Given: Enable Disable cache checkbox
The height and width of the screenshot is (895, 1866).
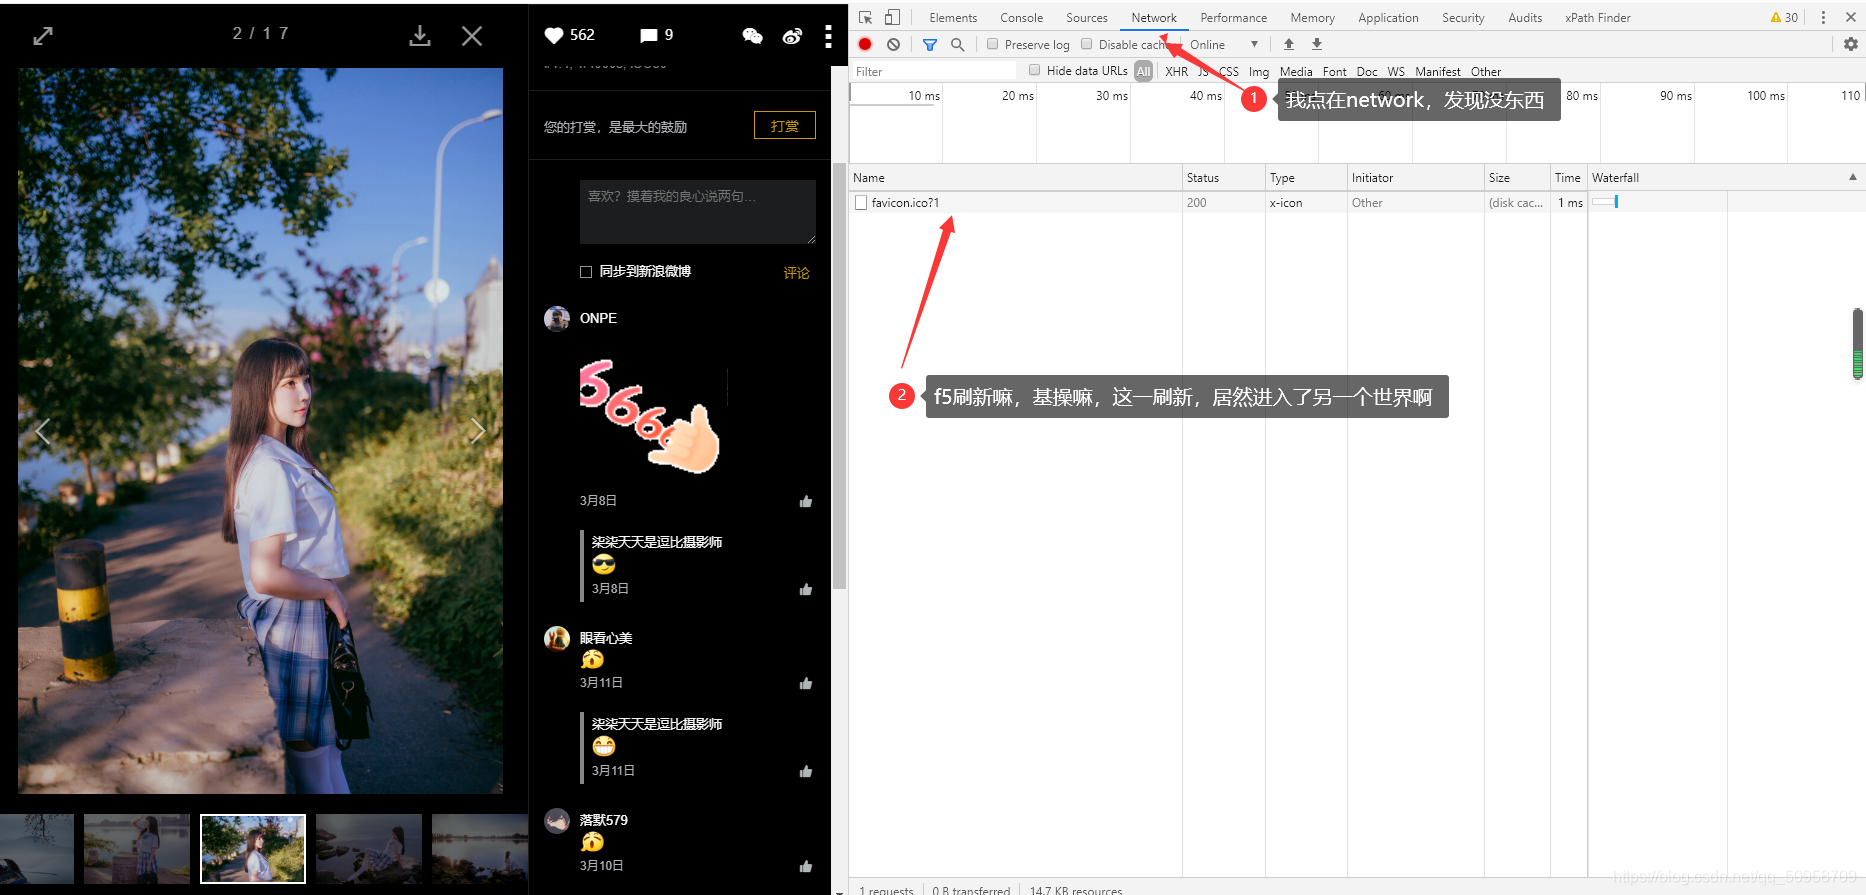Looking at the screenshot, I should (x=1086, y=44).
